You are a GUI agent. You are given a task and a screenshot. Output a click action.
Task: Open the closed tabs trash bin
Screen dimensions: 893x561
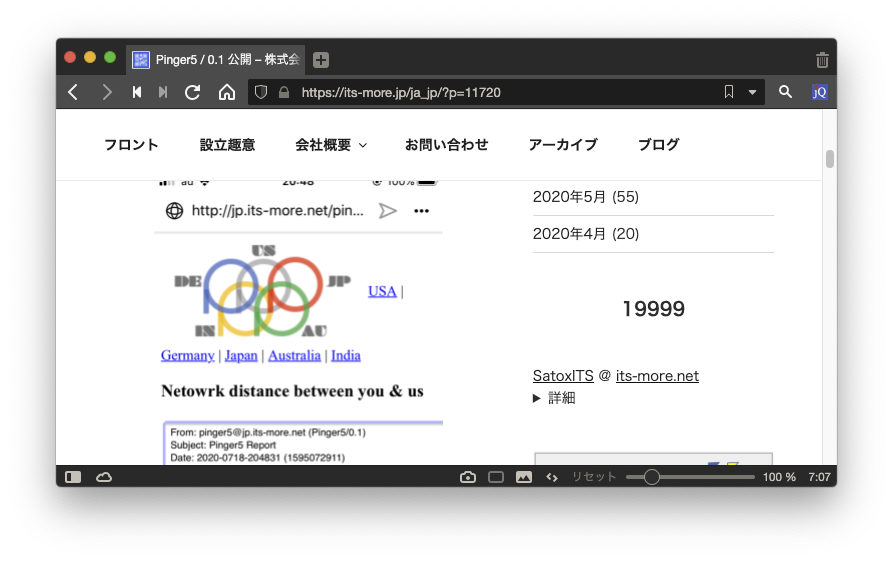click(x=822, y=60)
